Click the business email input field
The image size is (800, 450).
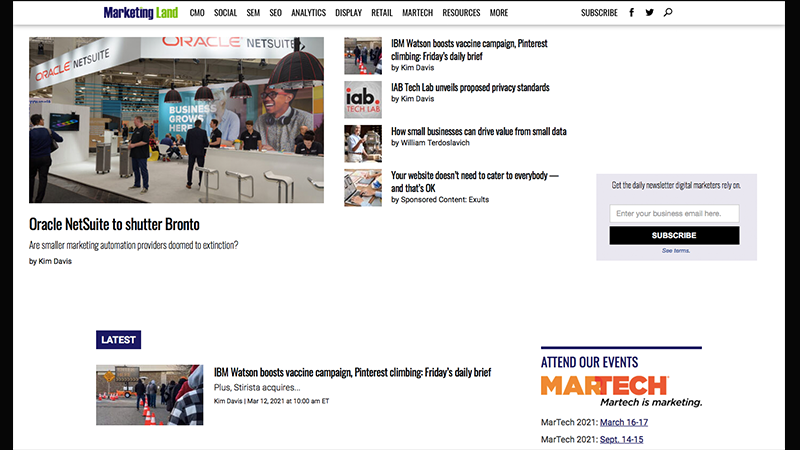[x=674, y=213]
